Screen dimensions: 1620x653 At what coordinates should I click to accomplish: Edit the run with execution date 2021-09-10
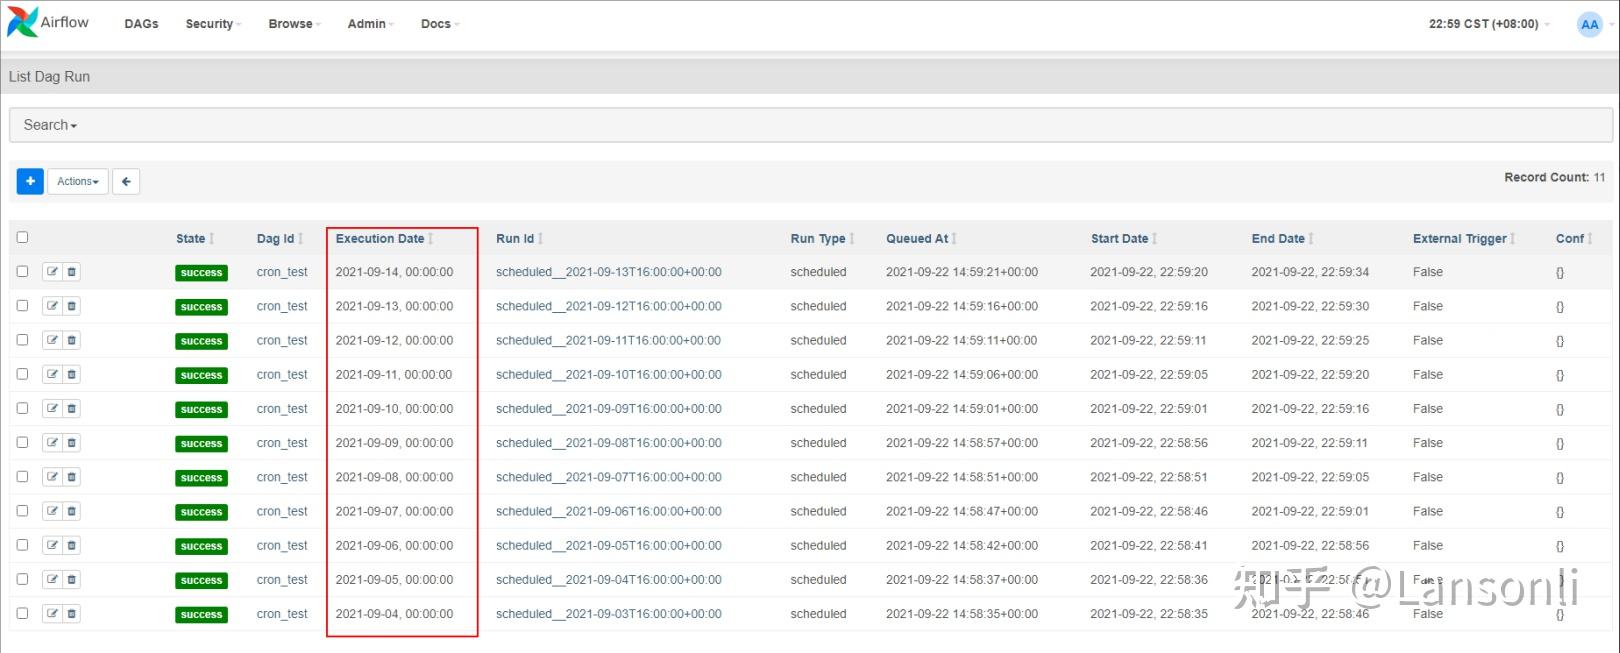tap(52, 408)
